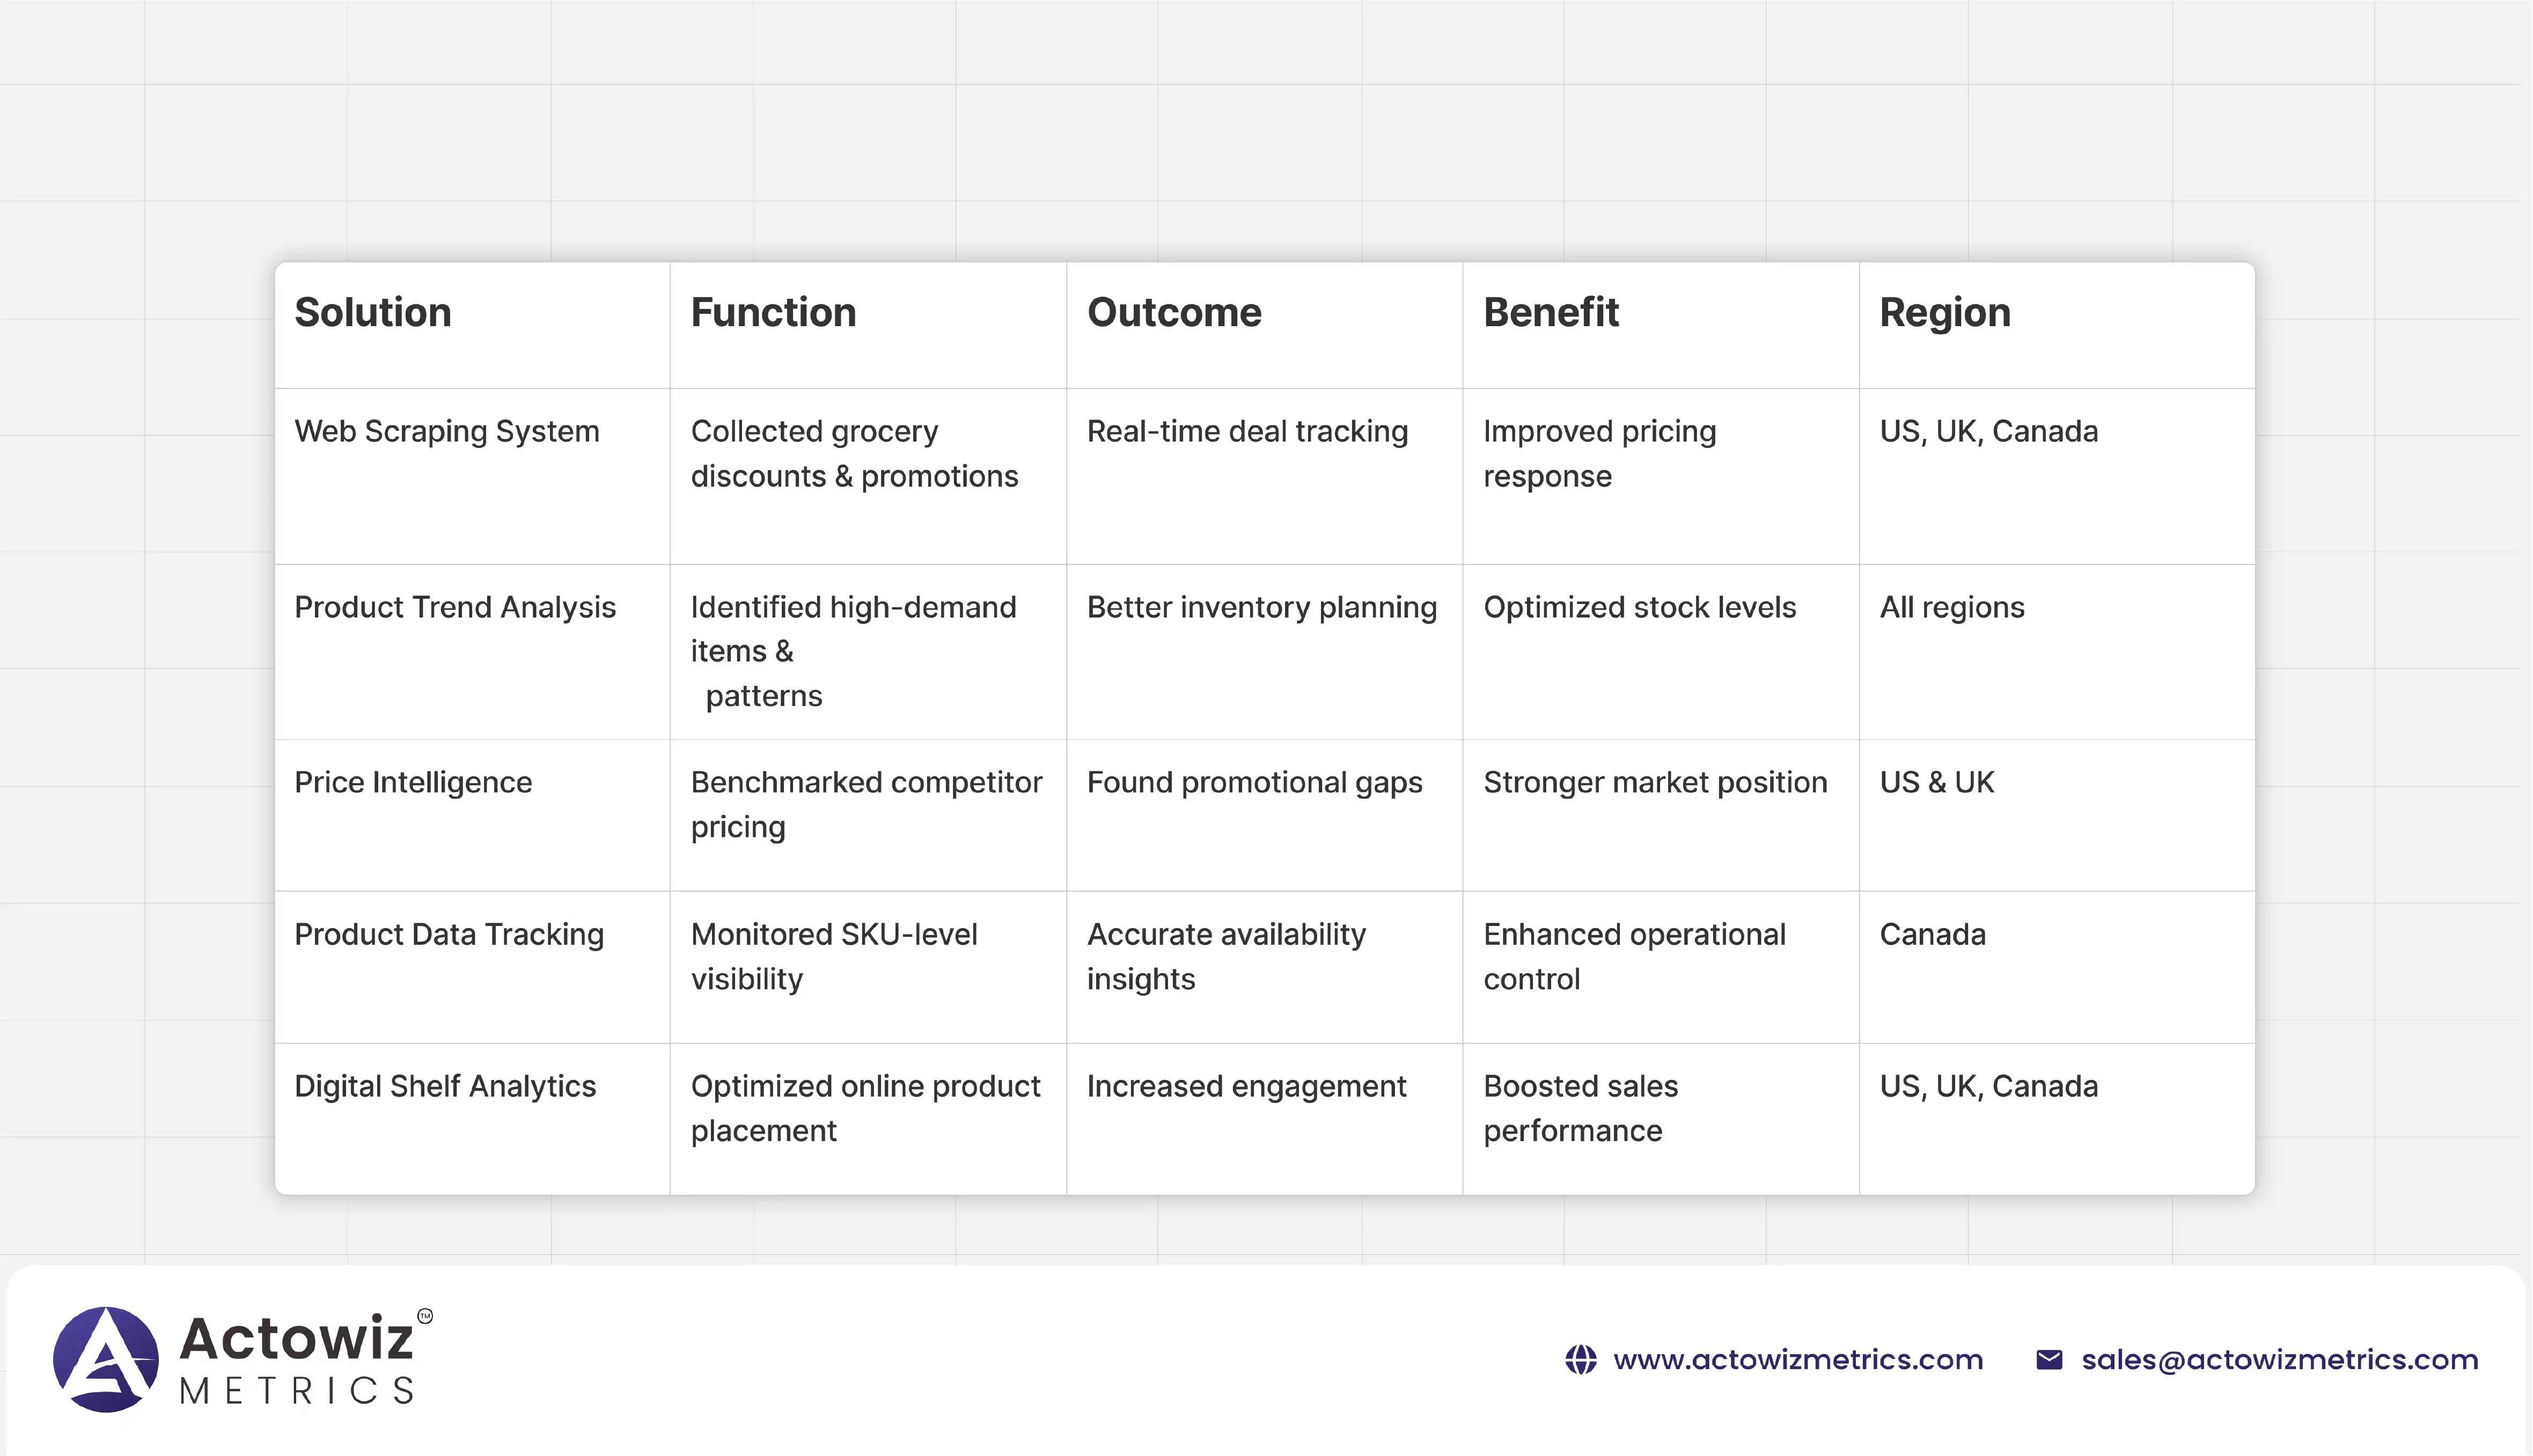Click the Function column header
2533x1456 pixels.
(773, 312)
